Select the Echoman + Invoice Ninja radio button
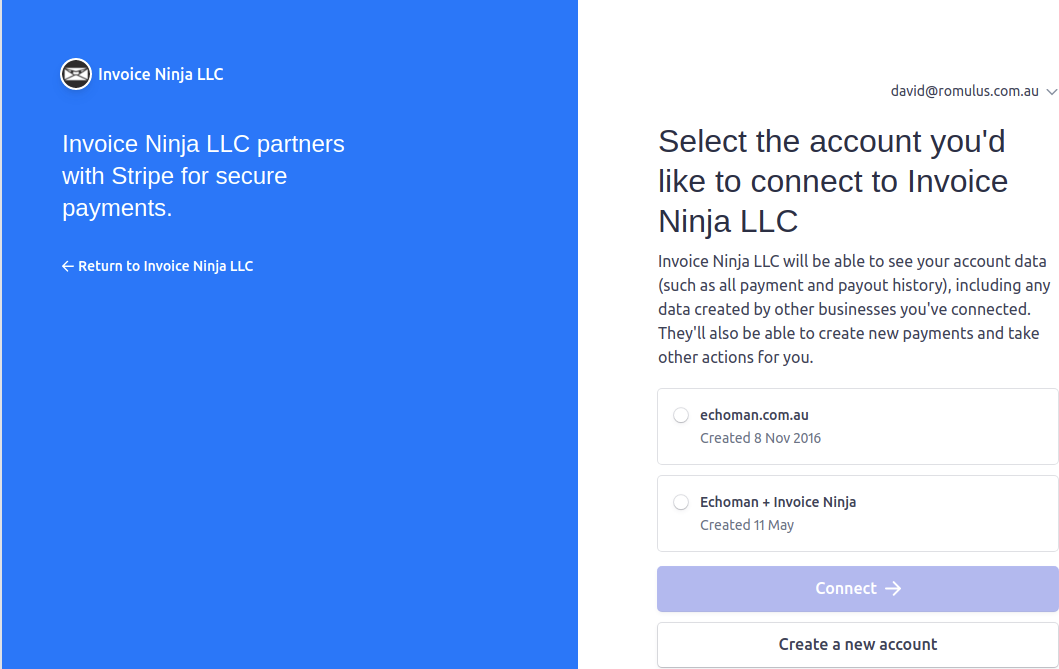Image resolution: width=1059 pixels, height=669 pixels. (681, 502)
